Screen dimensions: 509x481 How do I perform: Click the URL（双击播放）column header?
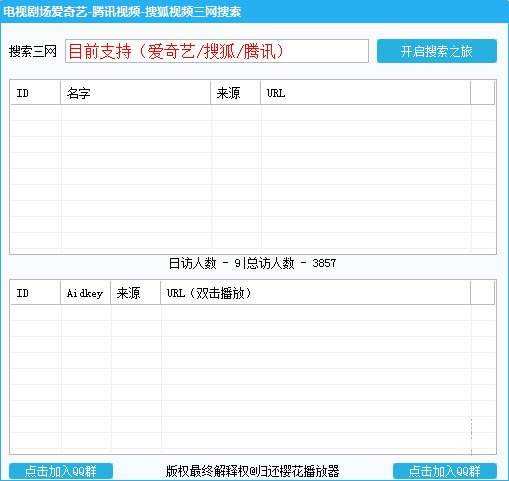pyautogui.click(x=316, y=293)
